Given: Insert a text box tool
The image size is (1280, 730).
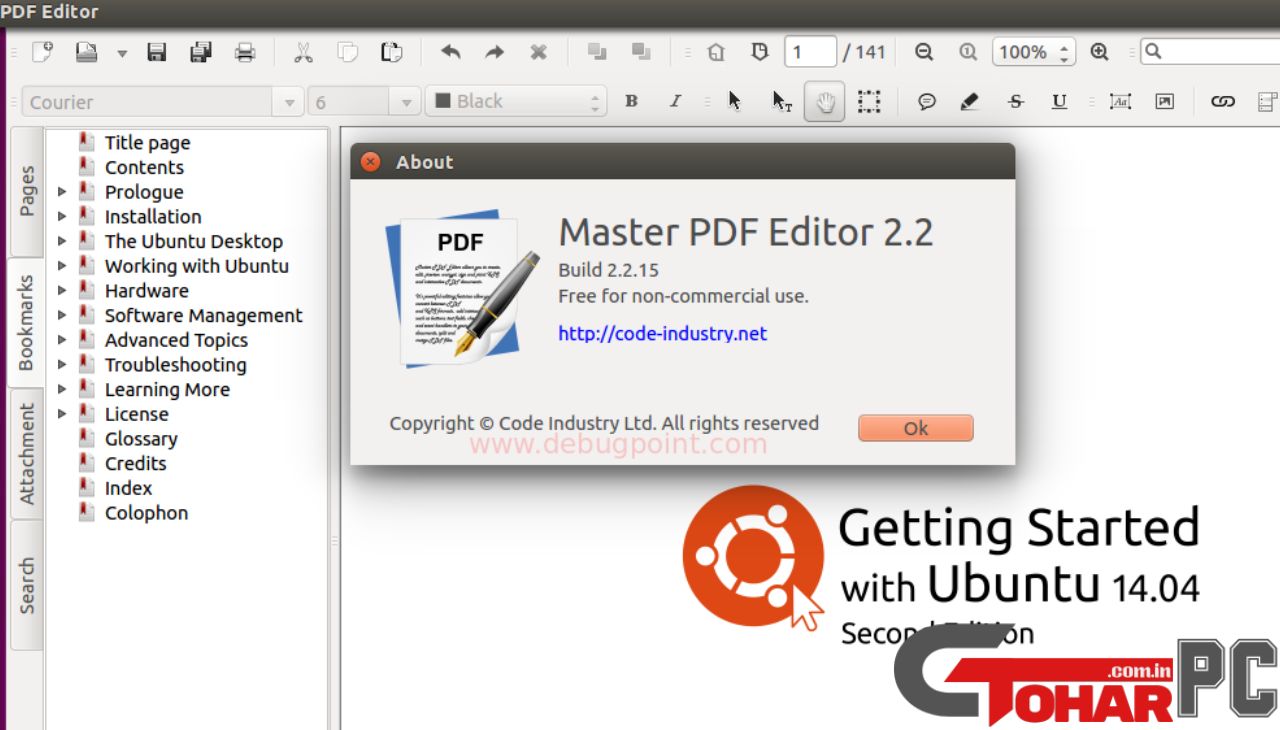Looking at the screenshot, I should tap(1120, 101).
